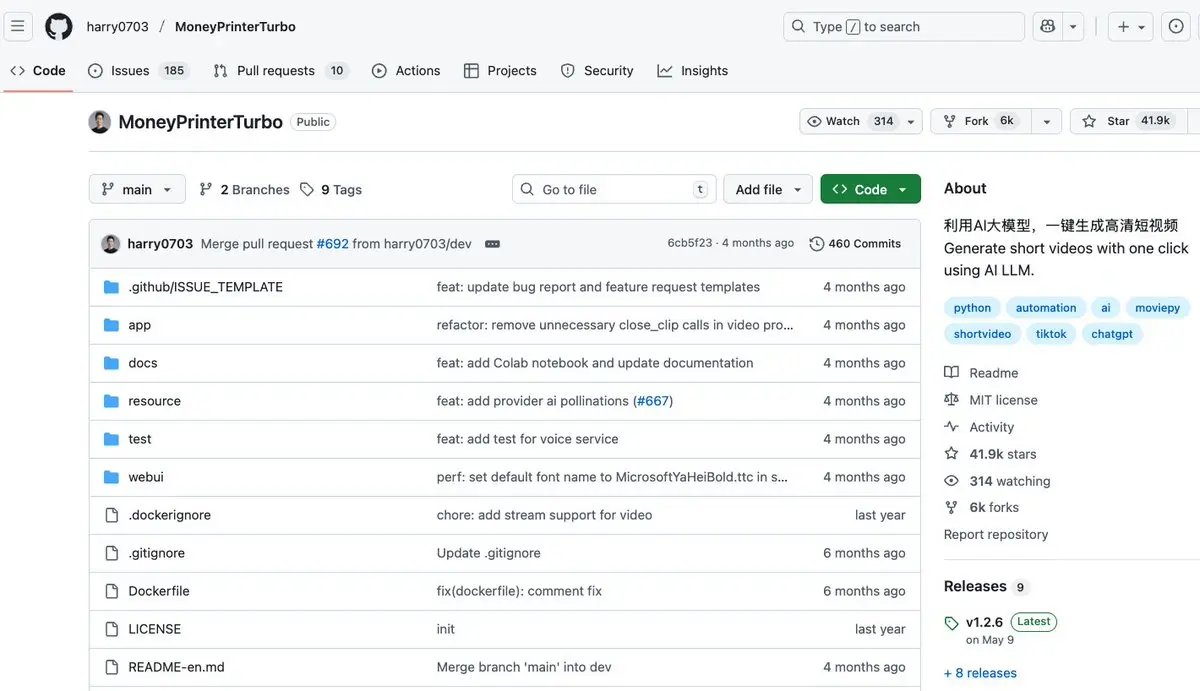Open the 9 Tags link

point(331,190)
